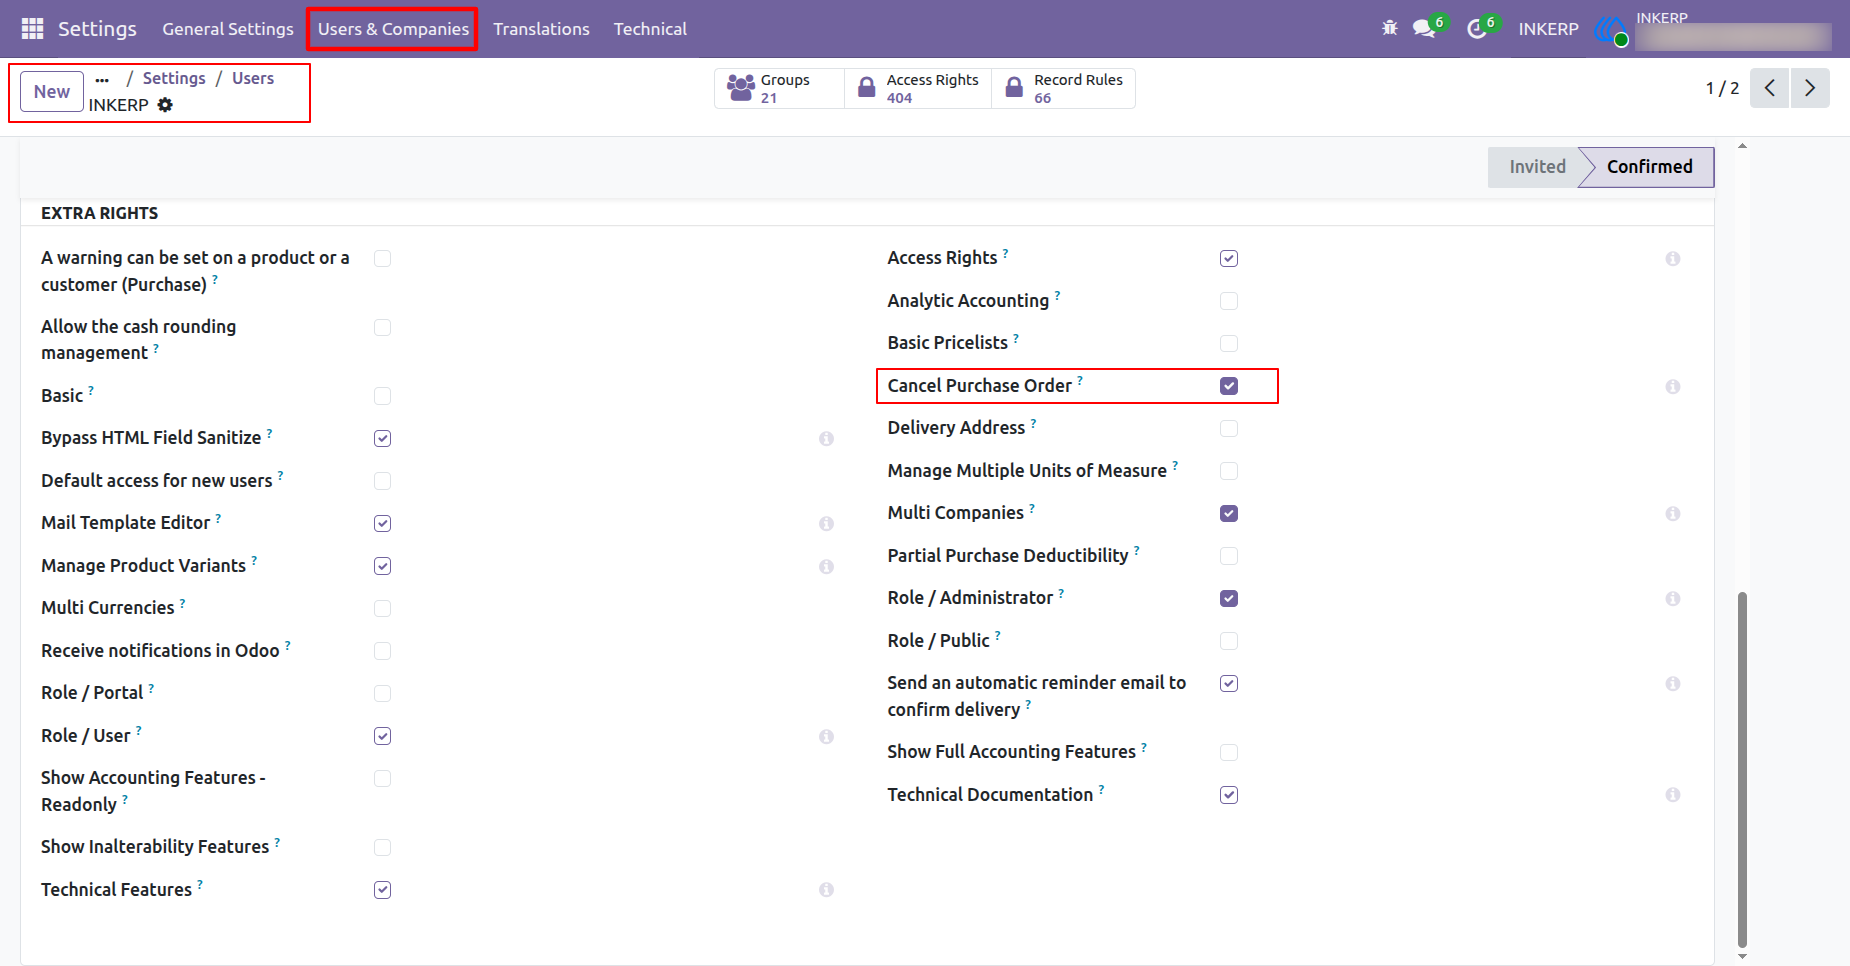
Task: Go to Settings breadcrumb link
Action: pyautogui.click(x=174, y=78)
